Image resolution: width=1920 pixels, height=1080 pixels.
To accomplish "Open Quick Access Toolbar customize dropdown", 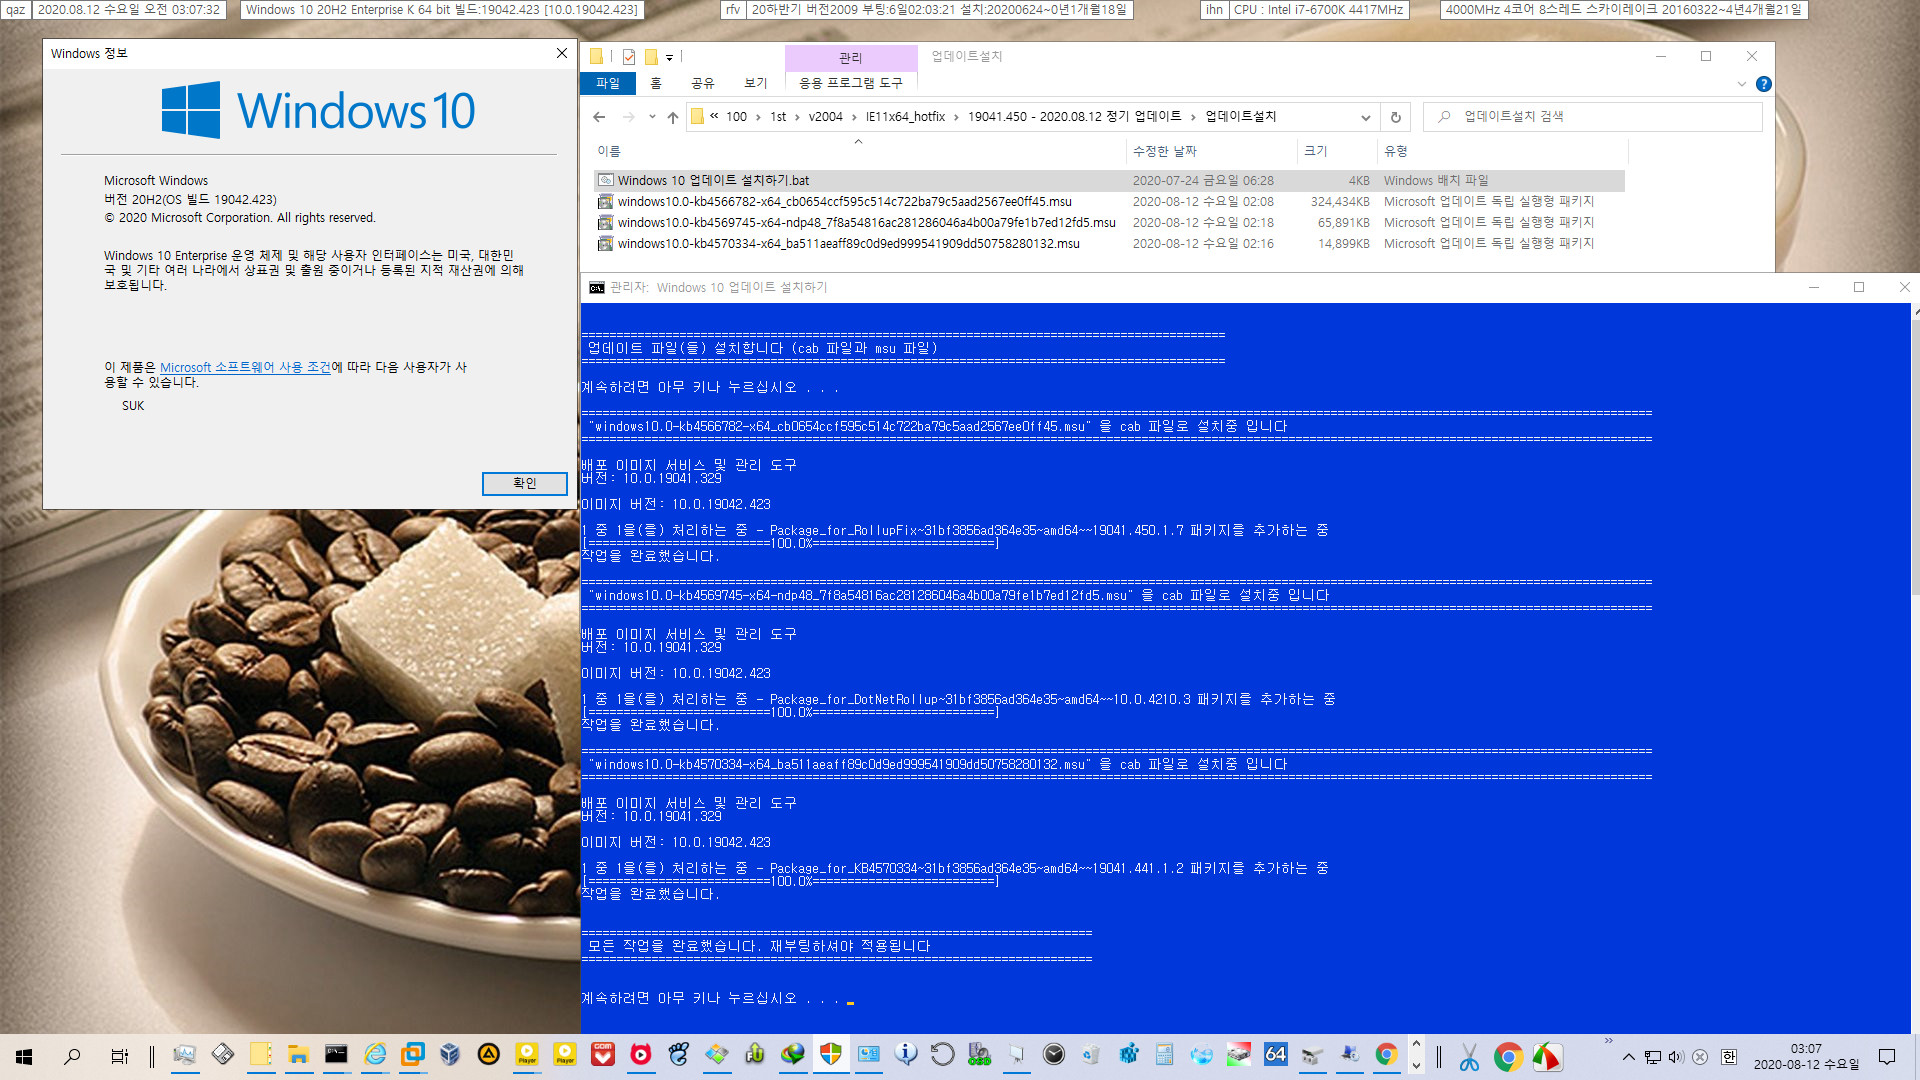I will 670,57.
